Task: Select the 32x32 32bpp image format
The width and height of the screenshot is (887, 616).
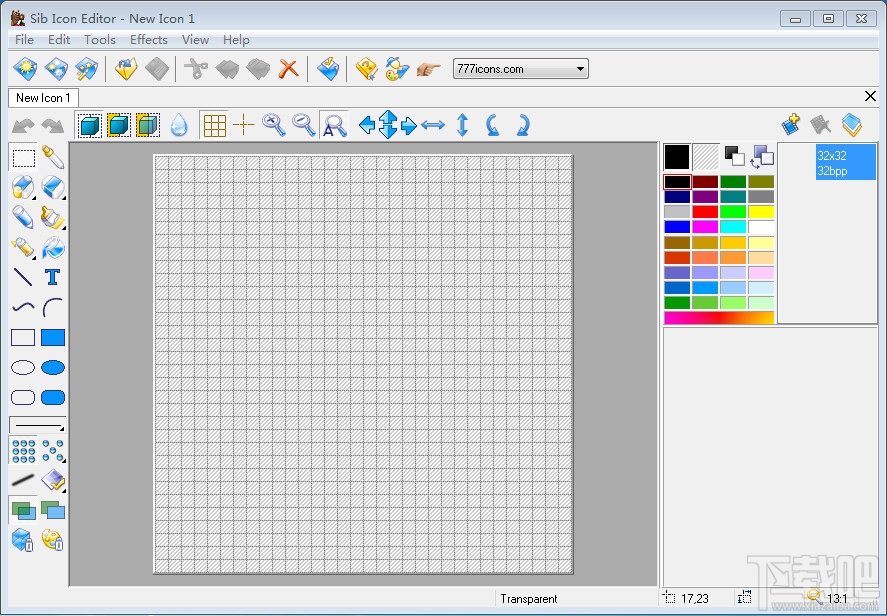Action: [x=846, y=162]
